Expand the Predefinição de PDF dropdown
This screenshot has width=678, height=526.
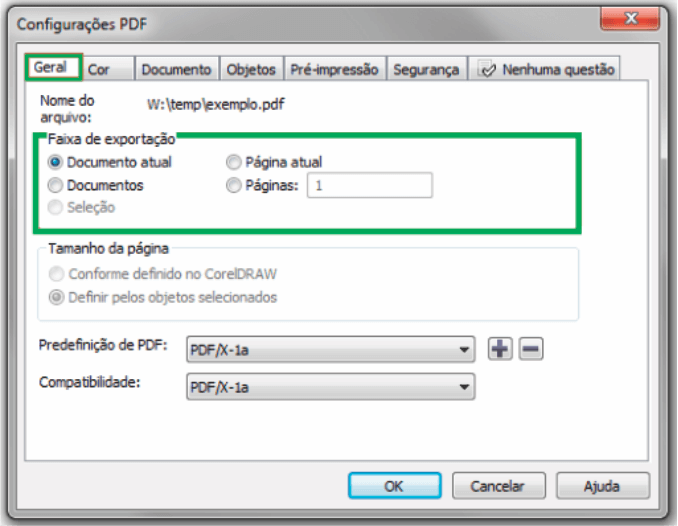tap(331, 349)
